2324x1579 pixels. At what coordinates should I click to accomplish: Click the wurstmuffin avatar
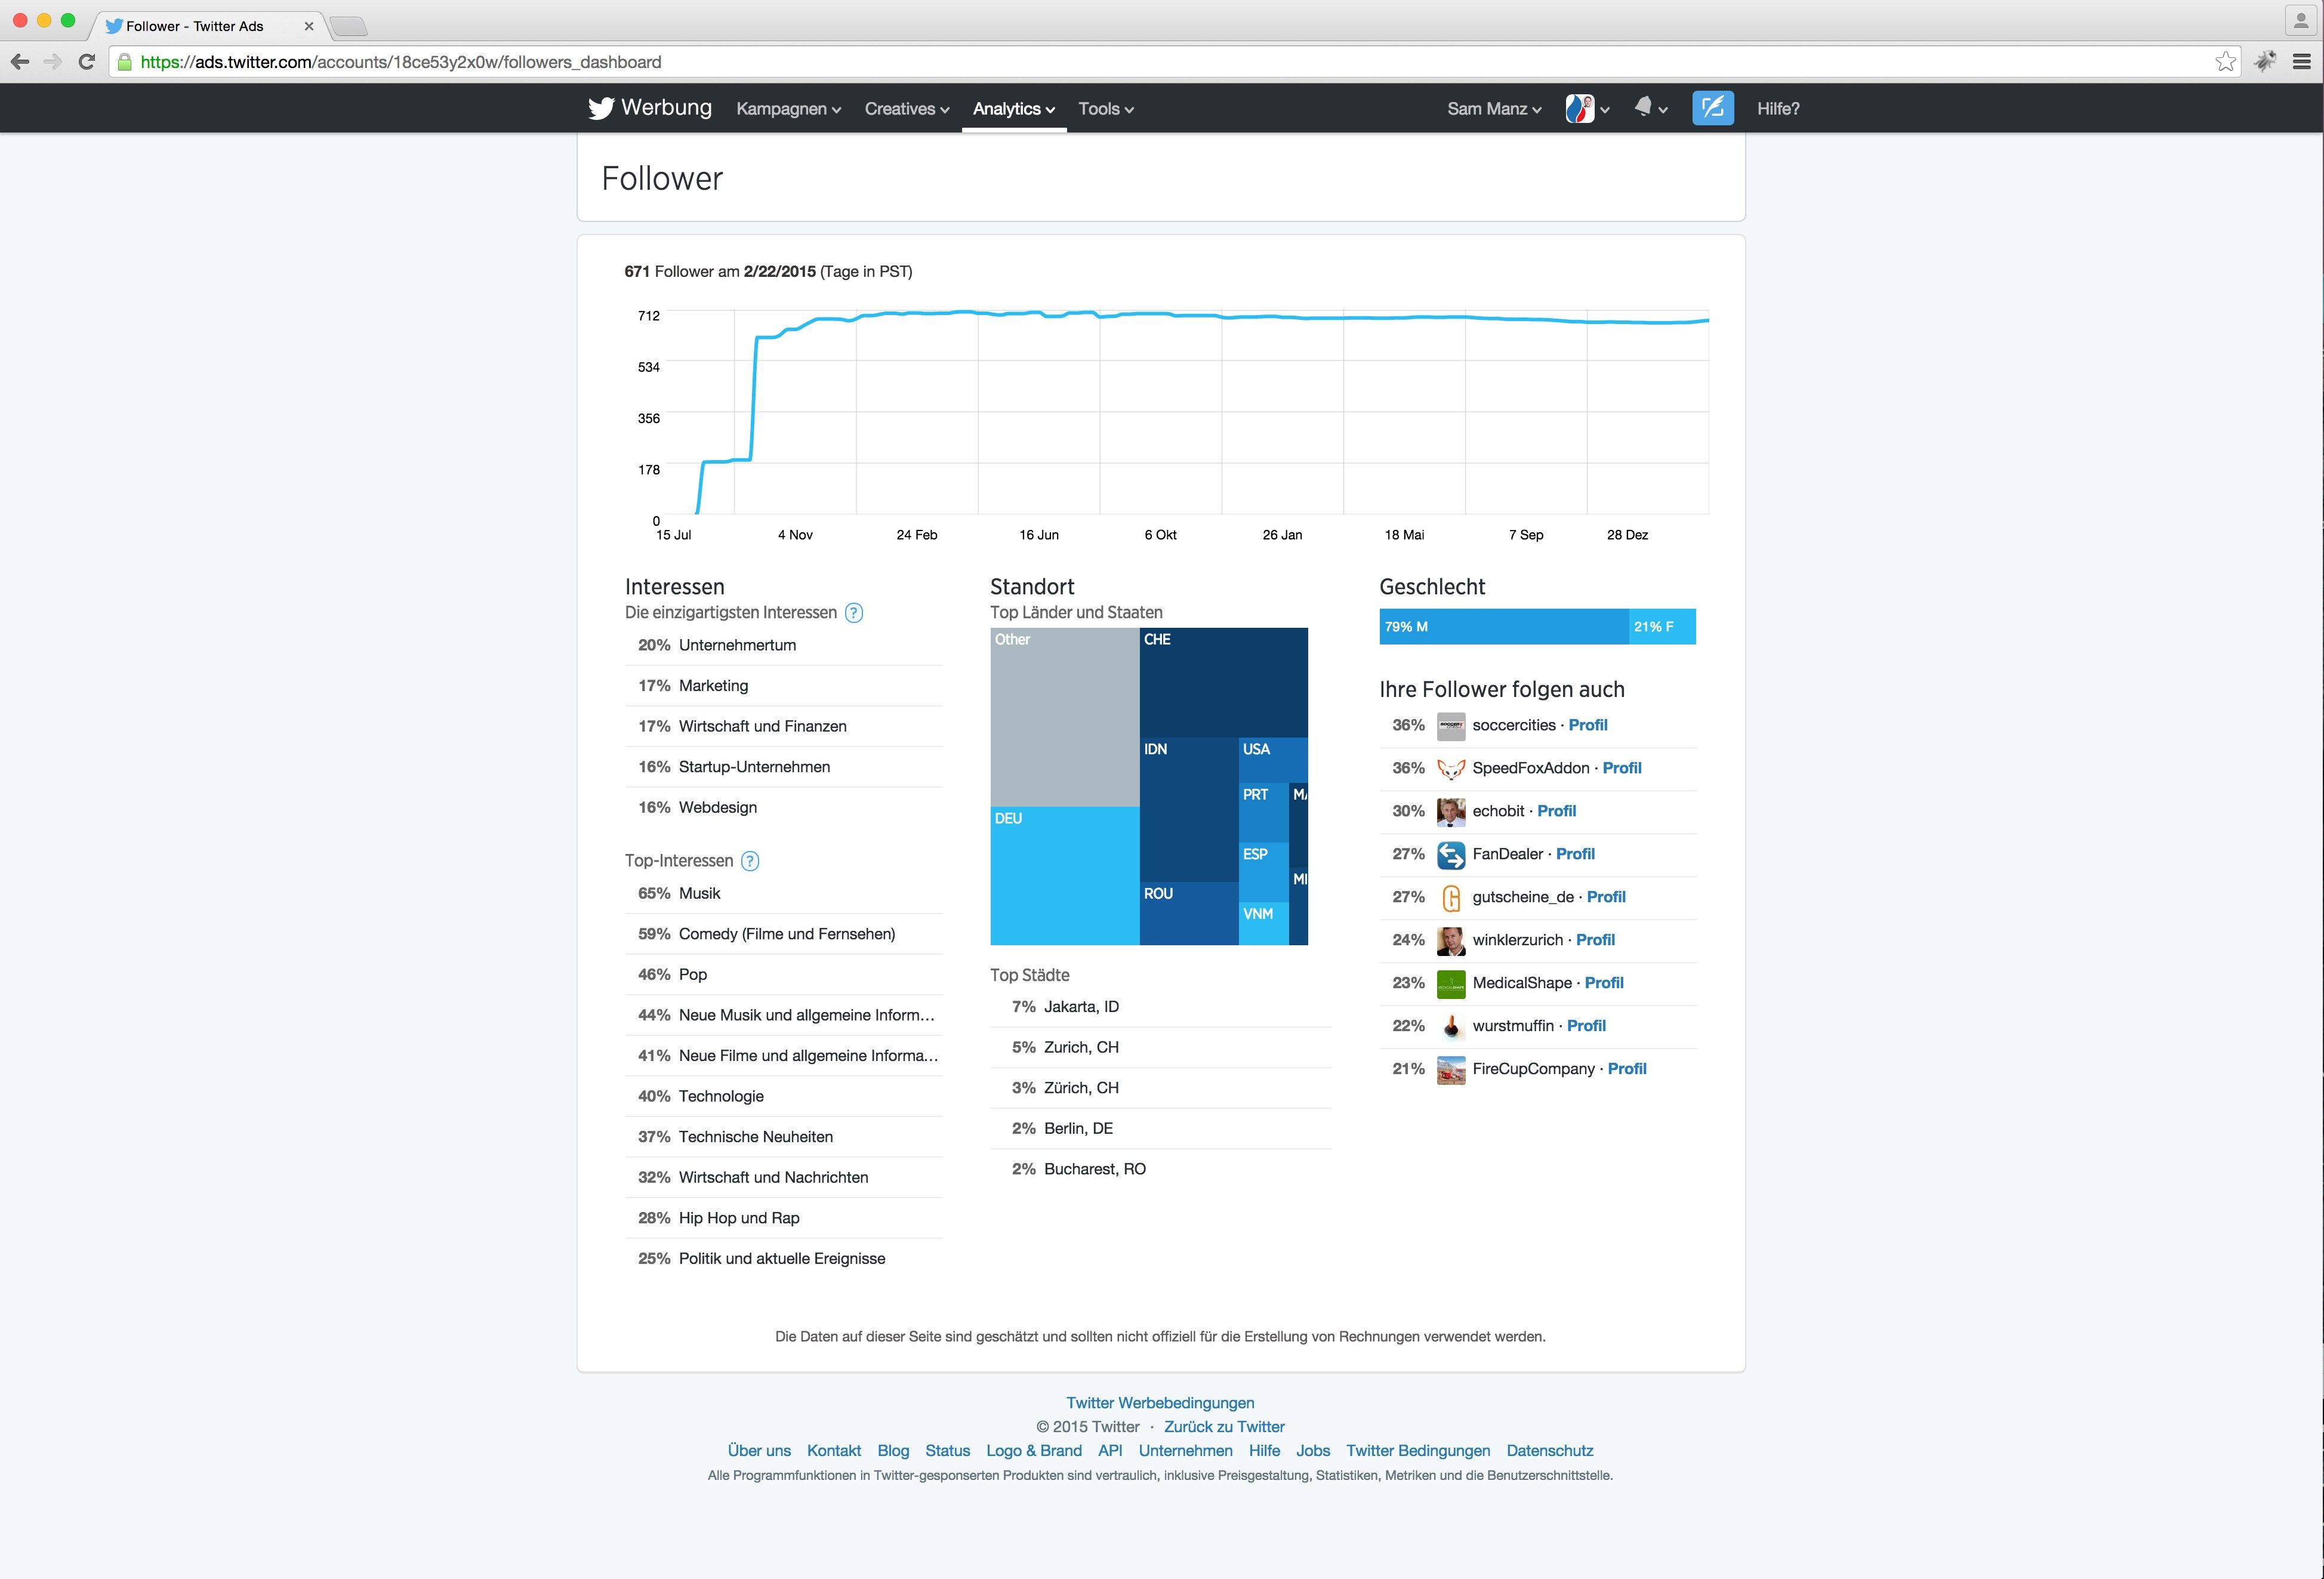tap(1450, 1027)
